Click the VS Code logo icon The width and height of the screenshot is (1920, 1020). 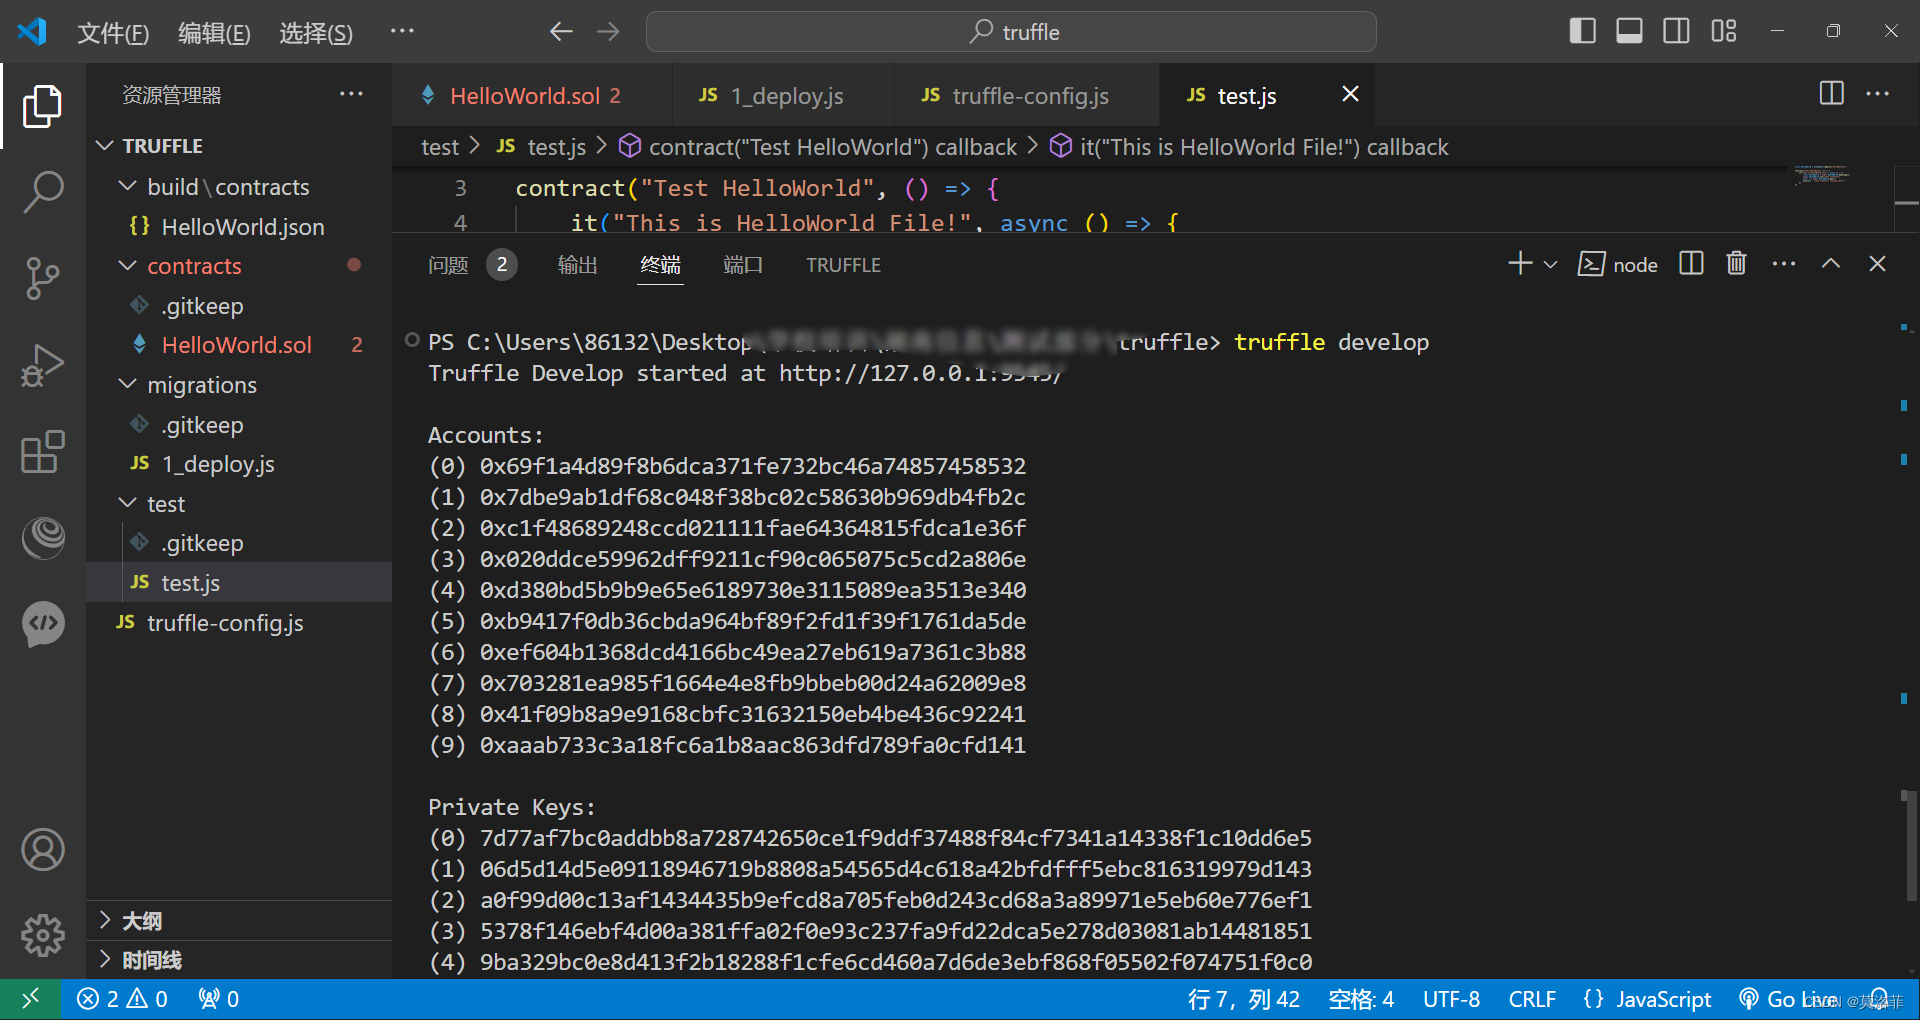click(x=32, y=31)
